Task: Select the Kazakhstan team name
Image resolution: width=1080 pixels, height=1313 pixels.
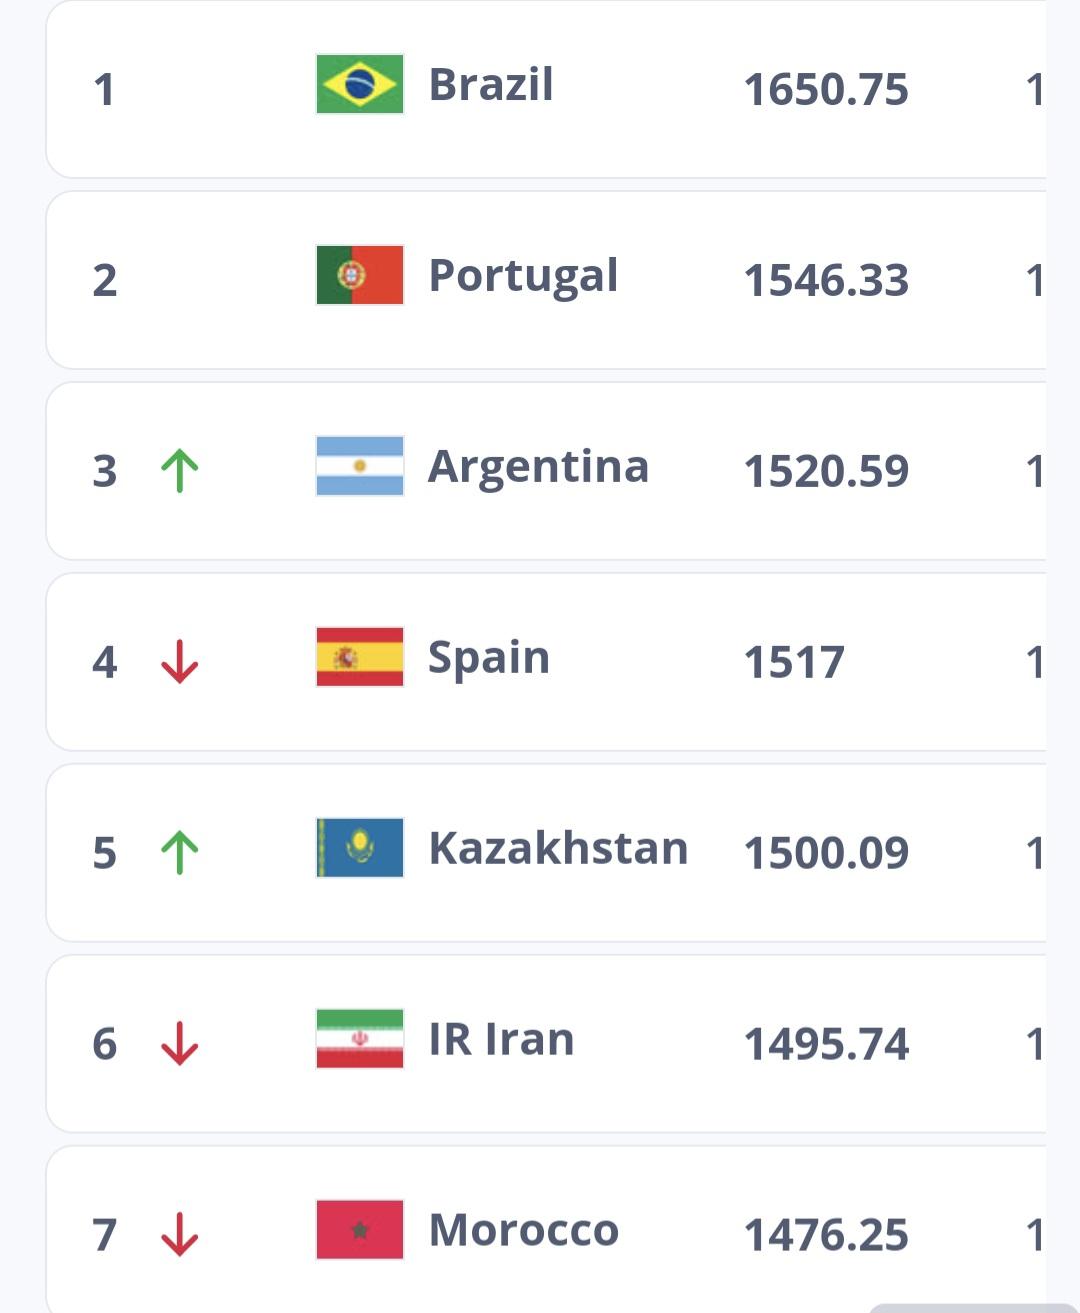Action: (x=558, y=848)
